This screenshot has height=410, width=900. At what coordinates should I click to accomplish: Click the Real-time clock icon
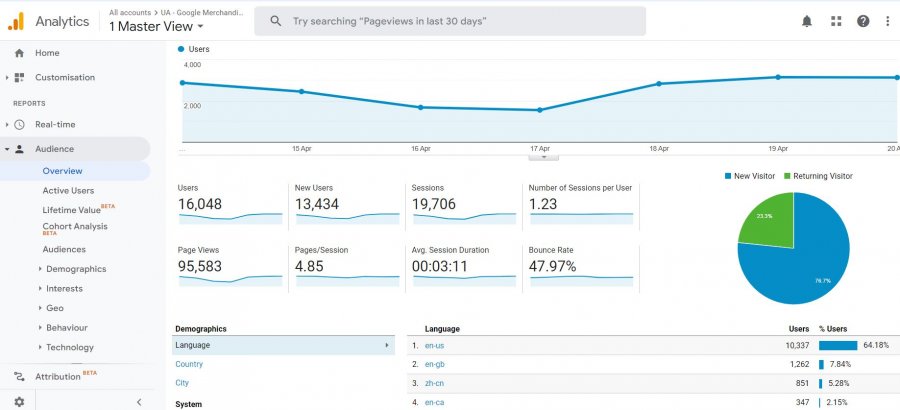tap(19, 125)
